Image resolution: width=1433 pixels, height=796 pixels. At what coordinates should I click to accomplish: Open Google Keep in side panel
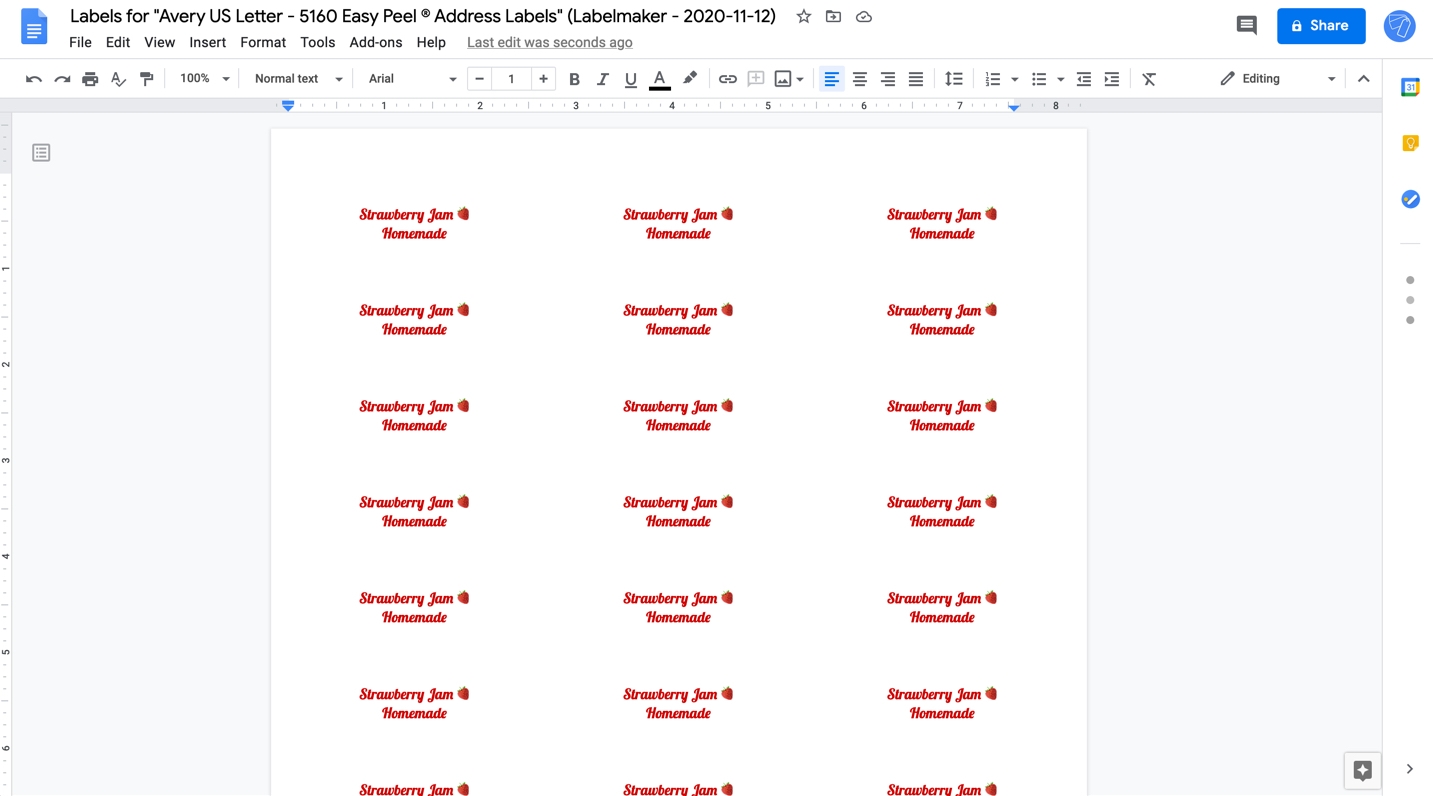pyautogui.click(x=1410, y=143)
